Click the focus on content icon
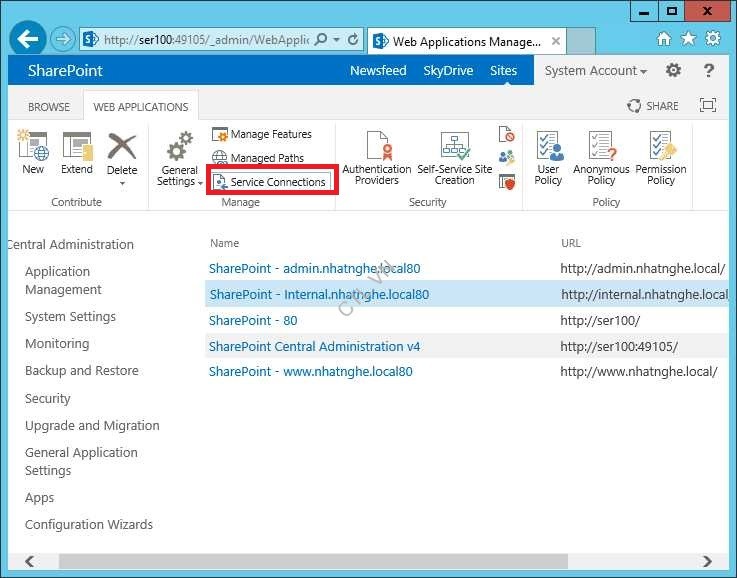This screenshot has width=737, height=578. coord(708,105)
